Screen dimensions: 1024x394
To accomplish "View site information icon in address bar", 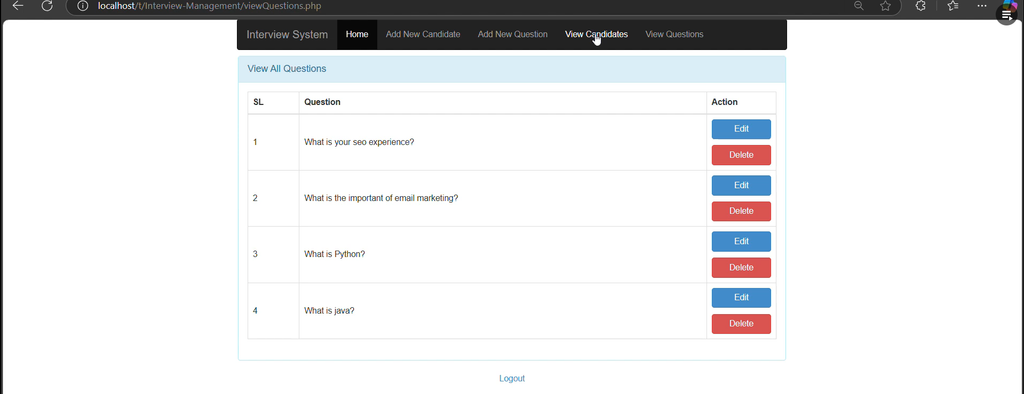I will click(x=82, y=6).
